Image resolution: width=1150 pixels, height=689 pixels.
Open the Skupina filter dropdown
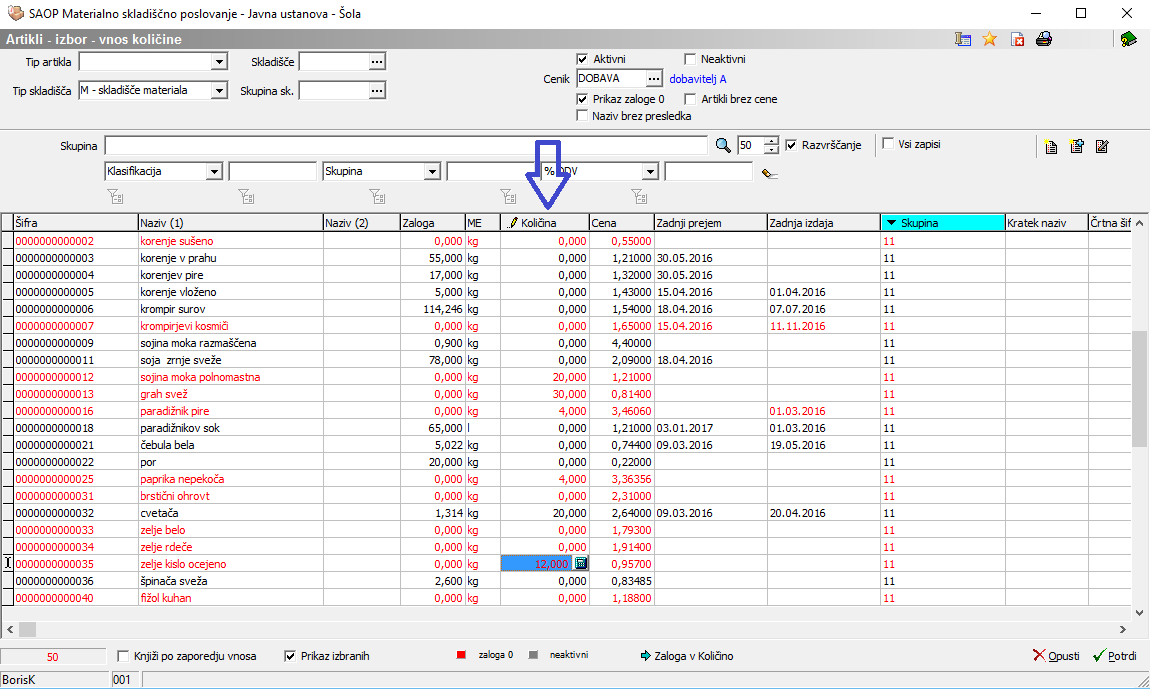click(433, 171)
